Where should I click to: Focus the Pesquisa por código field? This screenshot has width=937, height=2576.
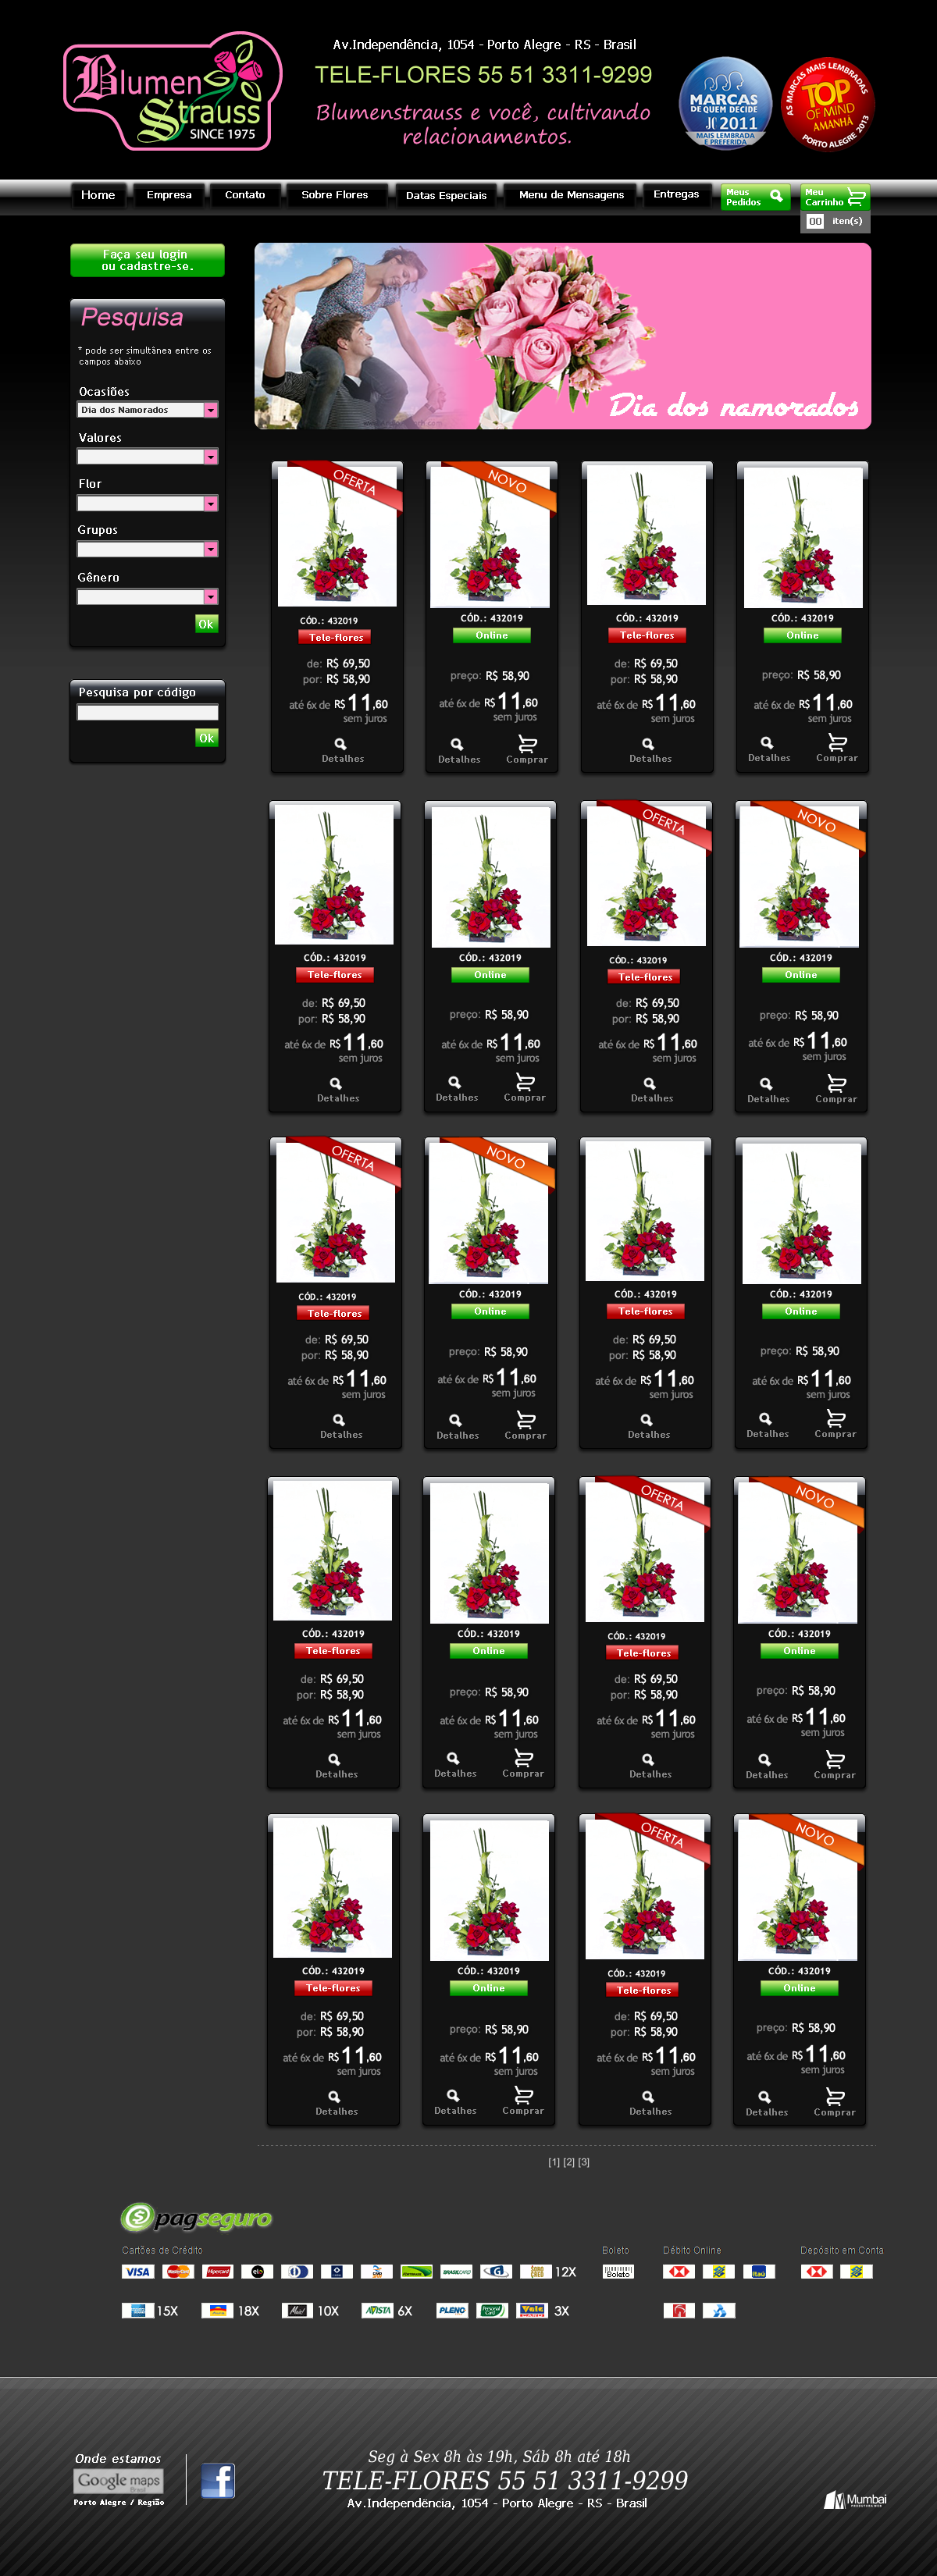147,713
